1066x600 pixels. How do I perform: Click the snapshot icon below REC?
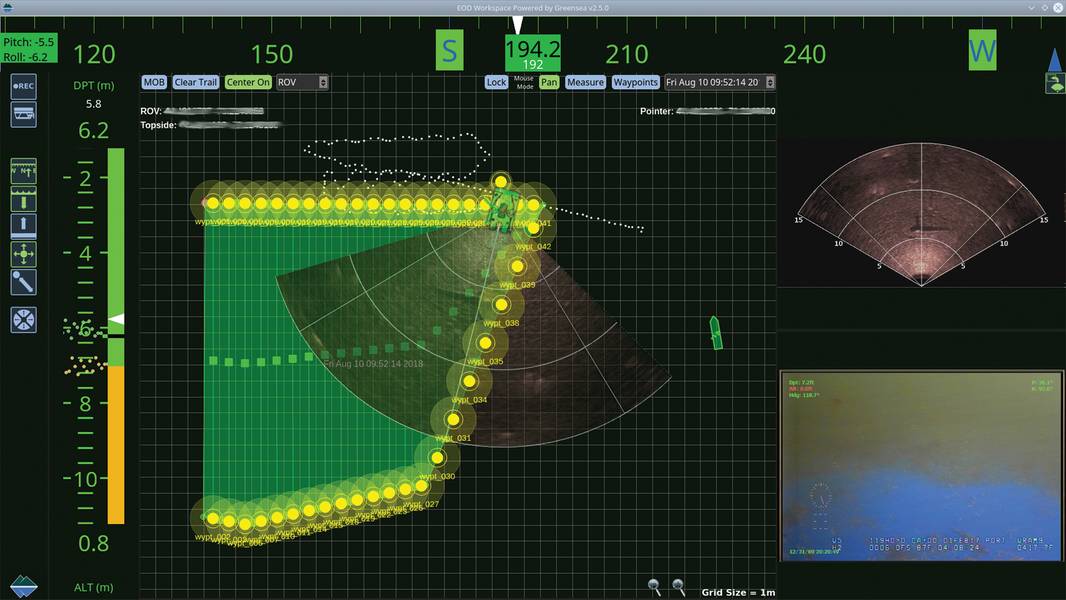pos(23,114)
